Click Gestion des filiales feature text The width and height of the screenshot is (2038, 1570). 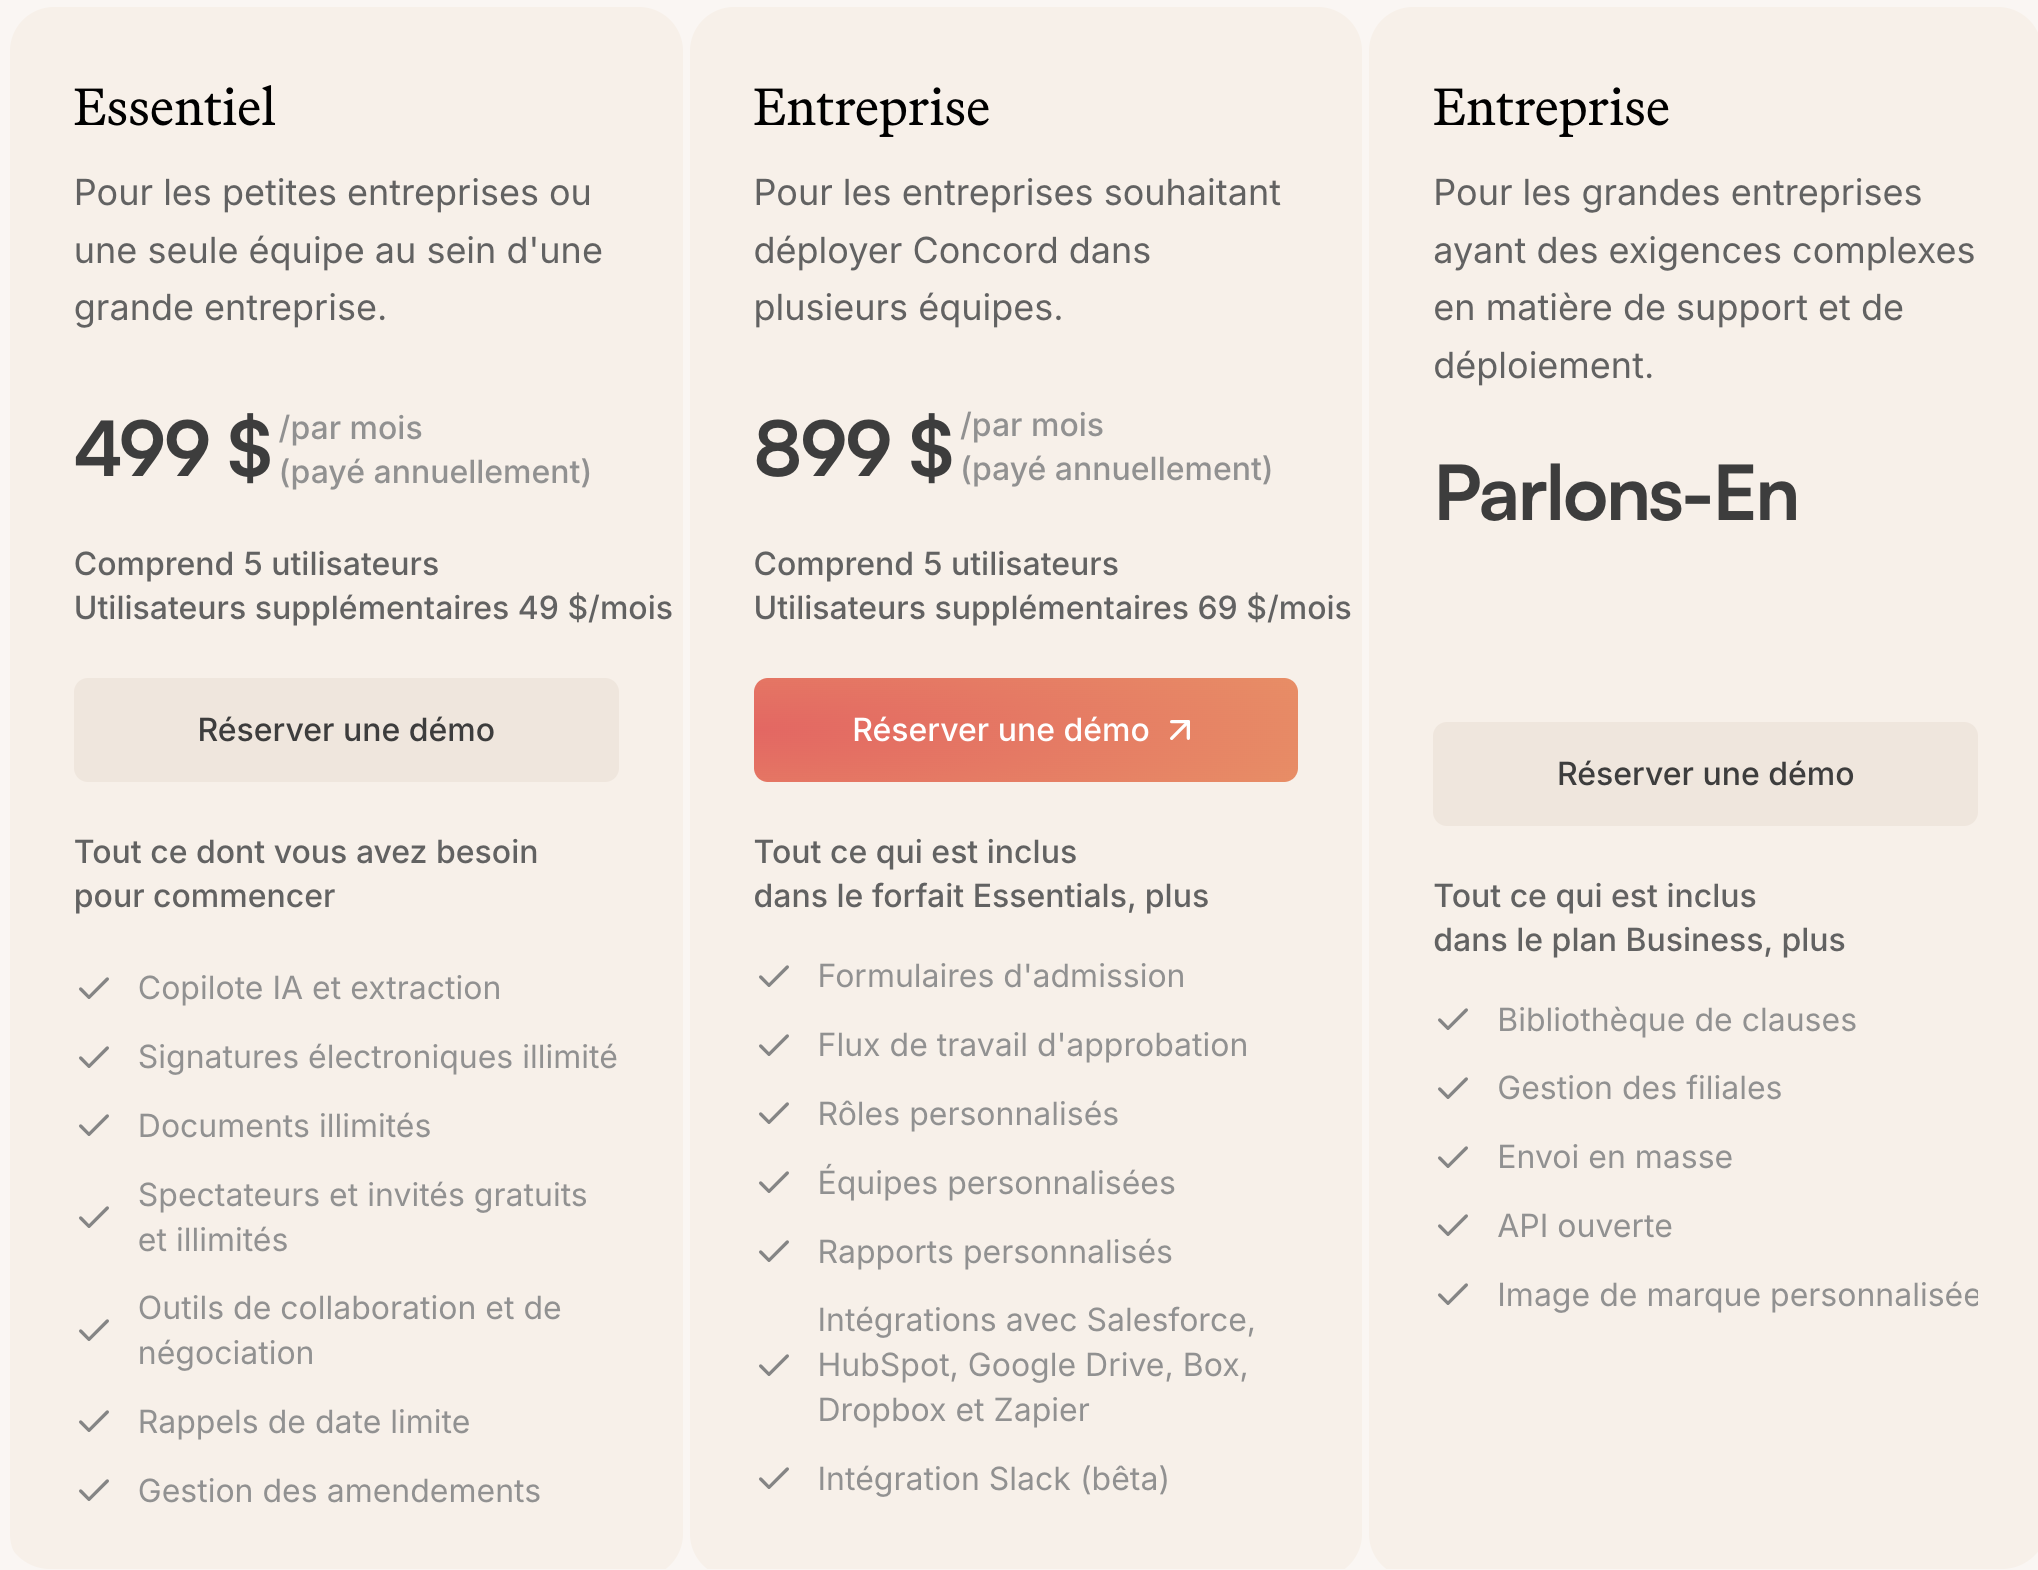(1639, 1088)
